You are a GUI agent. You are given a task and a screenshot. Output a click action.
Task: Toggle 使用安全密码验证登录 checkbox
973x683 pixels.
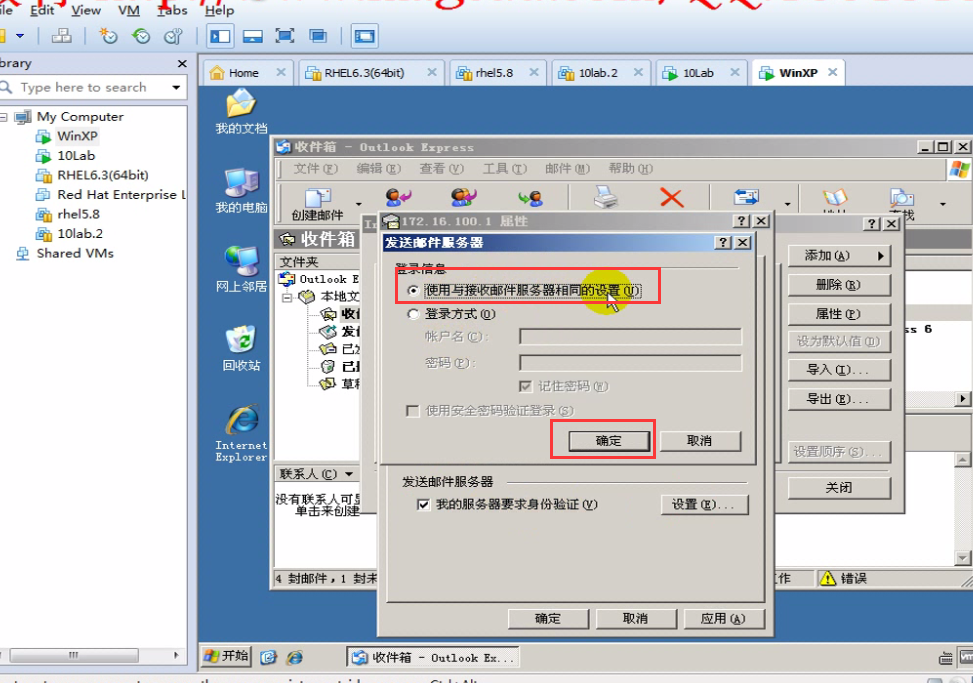click(x=412, y=411)
